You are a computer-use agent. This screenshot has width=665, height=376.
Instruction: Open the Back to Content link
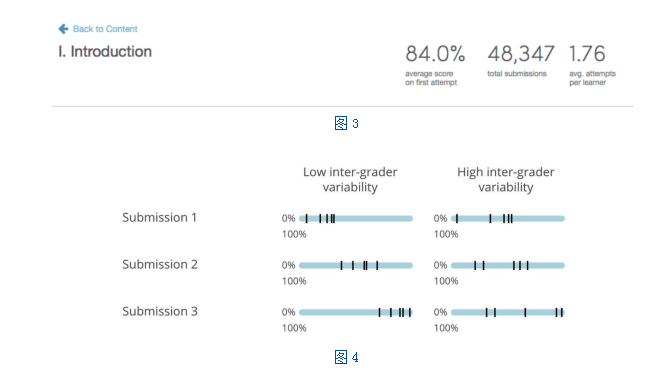point(105,29)
